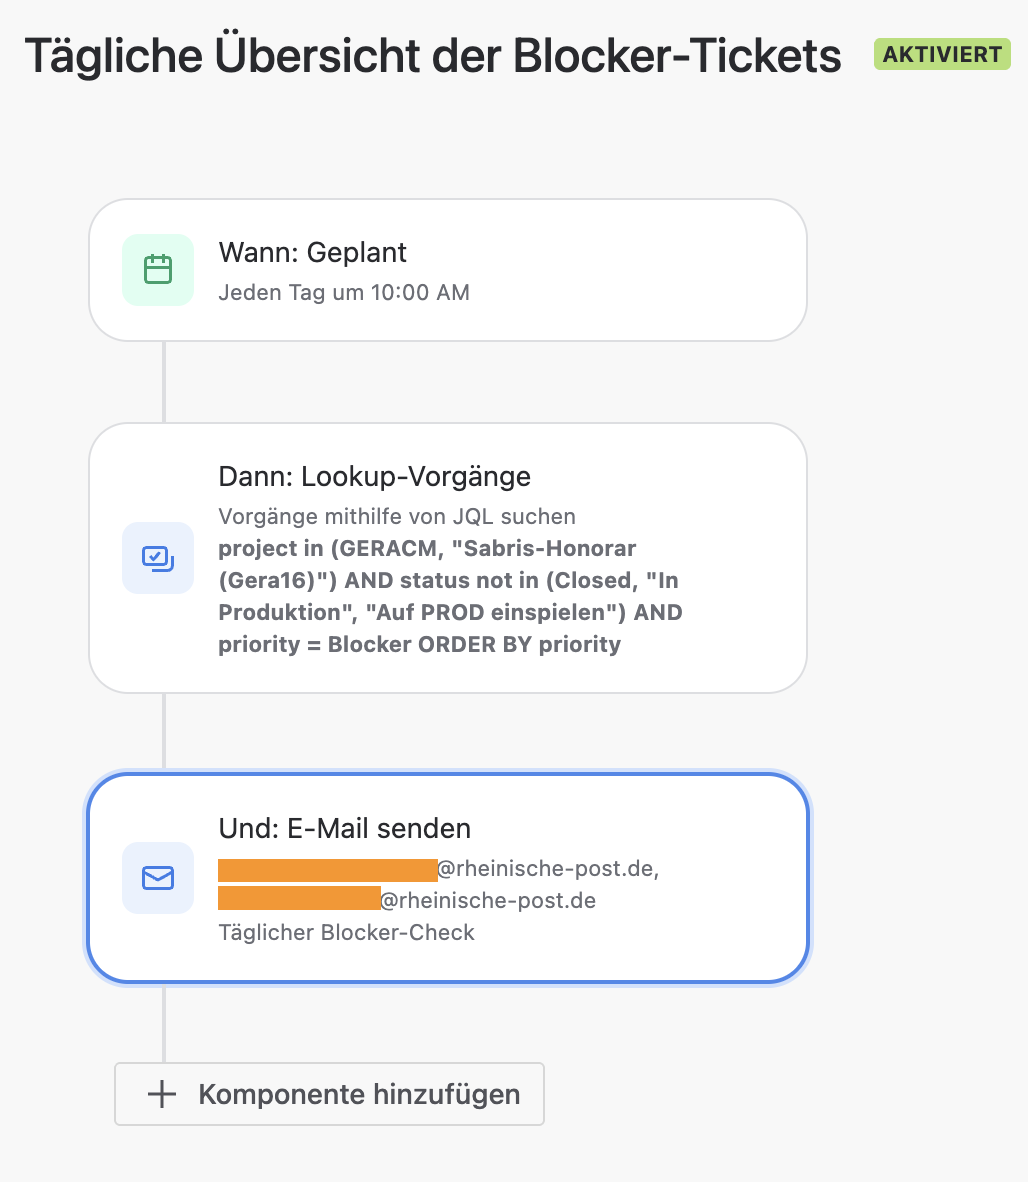The height and width of the screenshot is (1182, 1028).
Task: Click the green calendar schedule trigger icon
Action: pos(158,270)
